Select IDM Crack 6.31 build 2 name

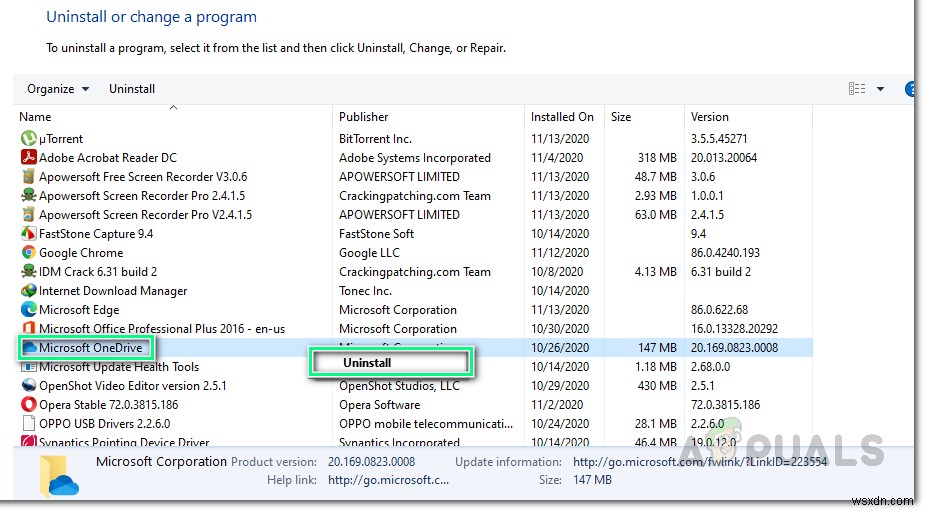point(98,271)
